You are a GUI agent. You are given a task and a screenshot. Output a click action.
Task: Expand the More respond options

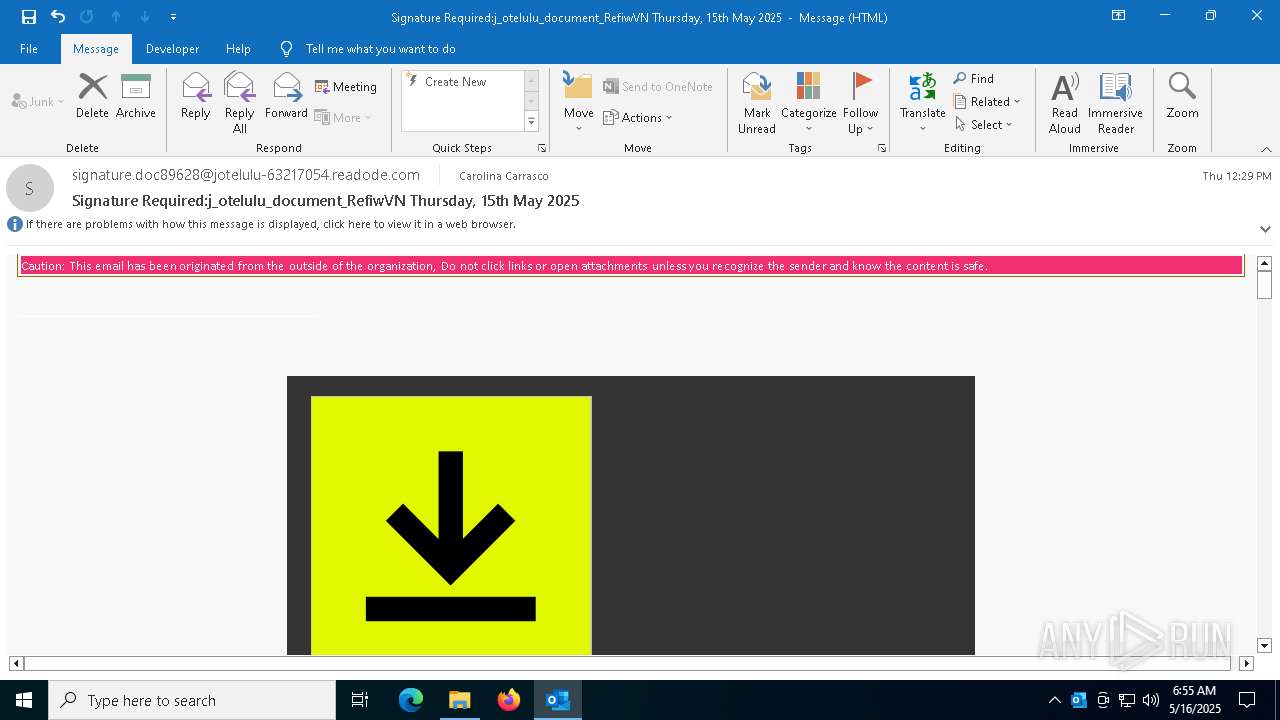coord(343,117)
